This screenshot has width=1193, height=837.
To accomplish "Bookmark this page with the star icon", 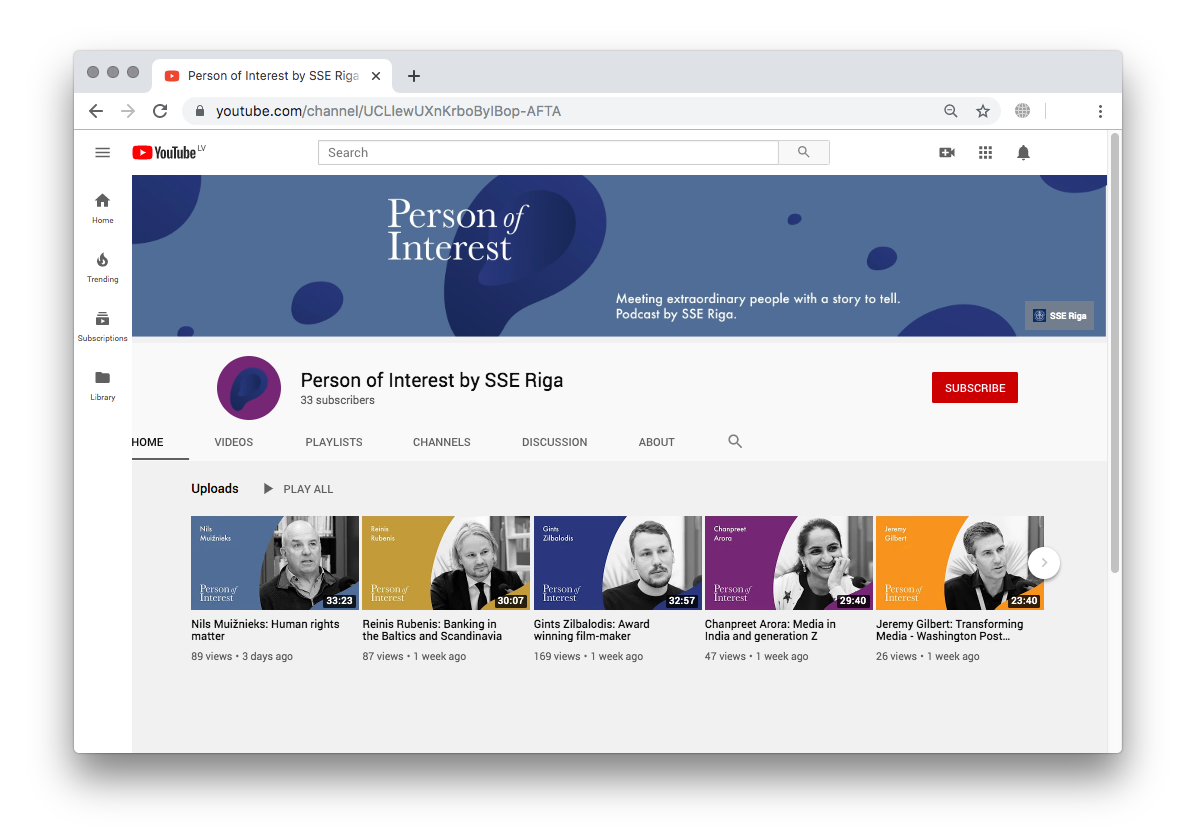I will click(x=983, y=111).
